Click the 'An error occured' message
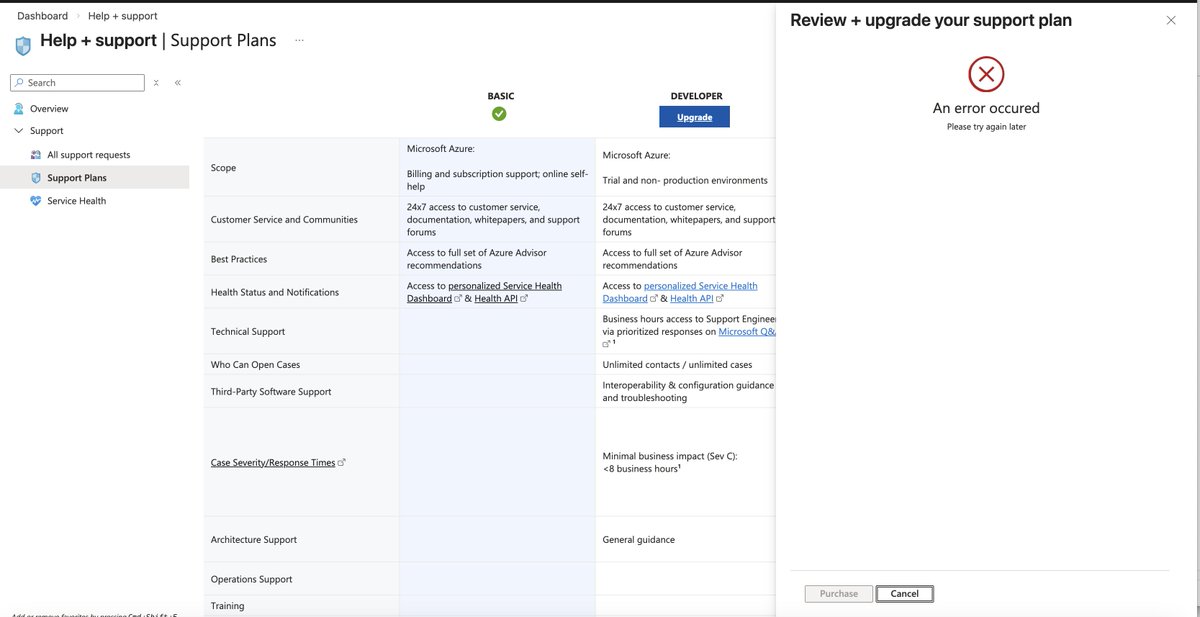 (986, 108)
